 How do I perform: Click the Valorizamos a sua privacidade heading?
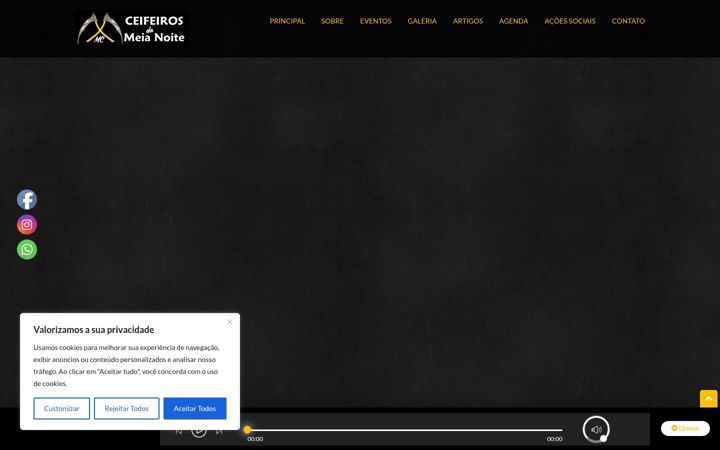click(x=94, y=330)
